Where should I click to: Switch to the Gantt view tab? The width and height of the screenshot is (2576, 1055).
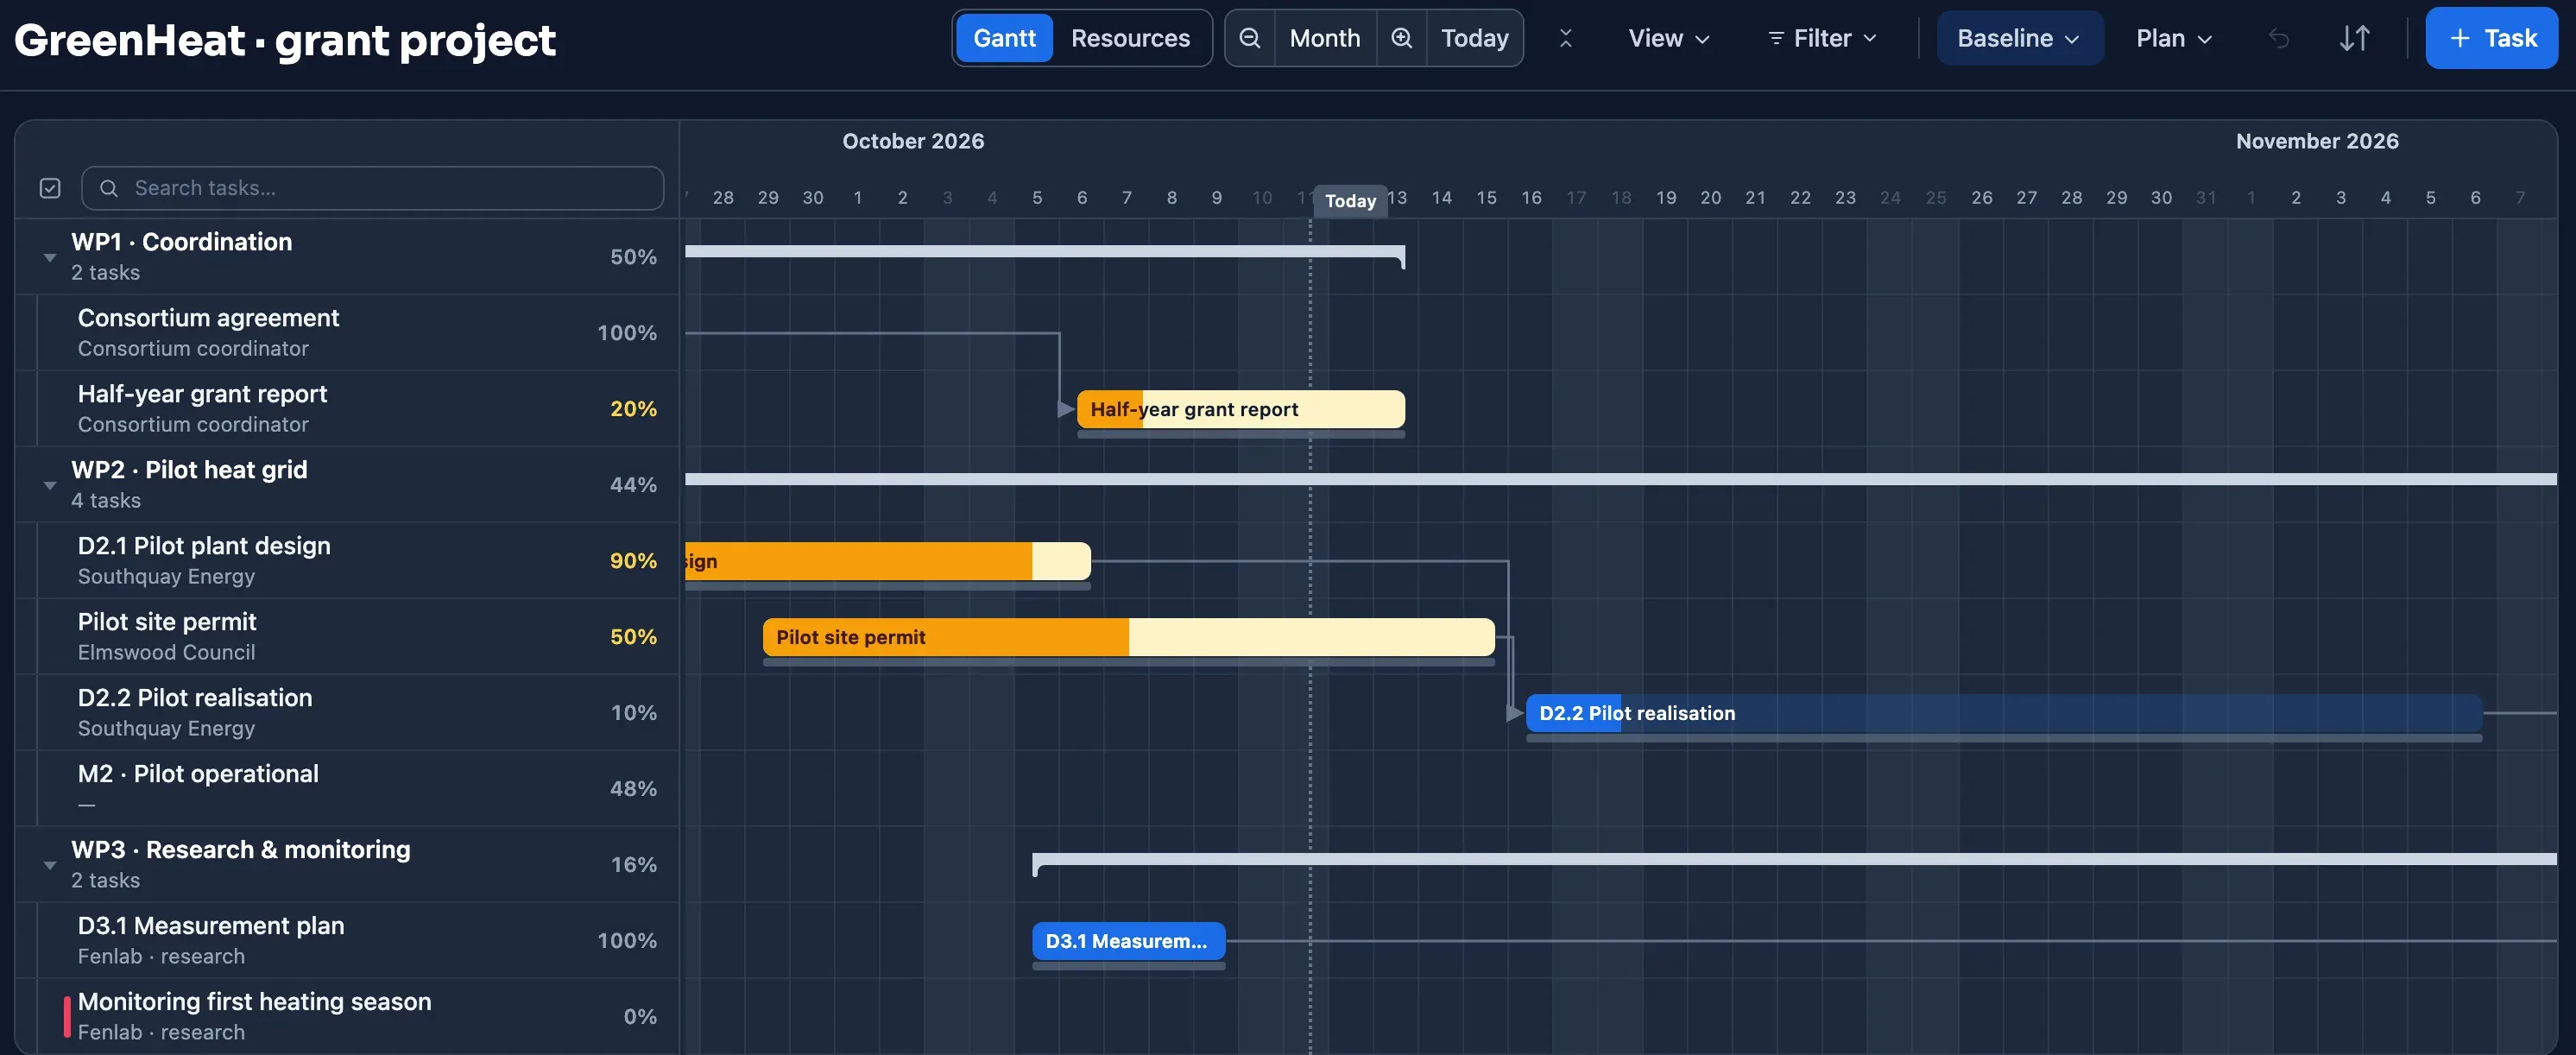1004,38
